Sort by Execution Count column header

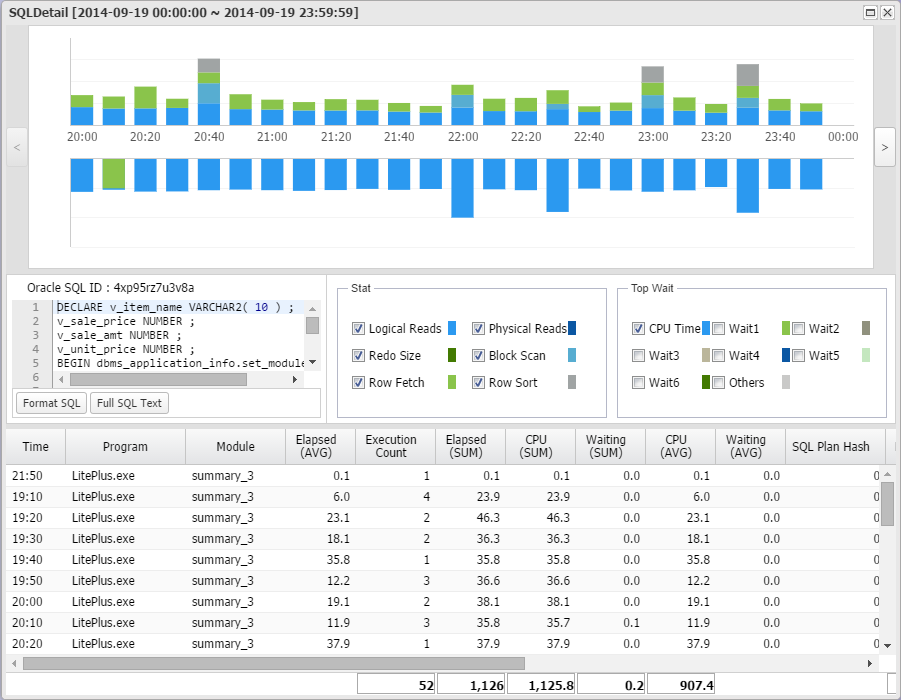pos(395,447)
